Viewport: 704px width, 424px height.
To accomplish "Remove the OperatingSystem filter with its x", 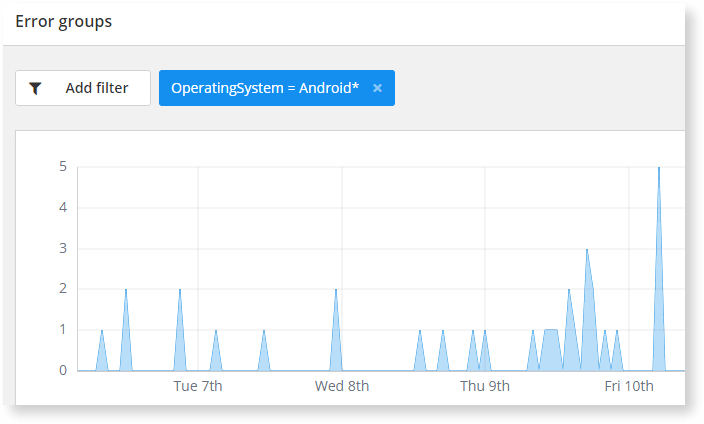I will [377, 88].
